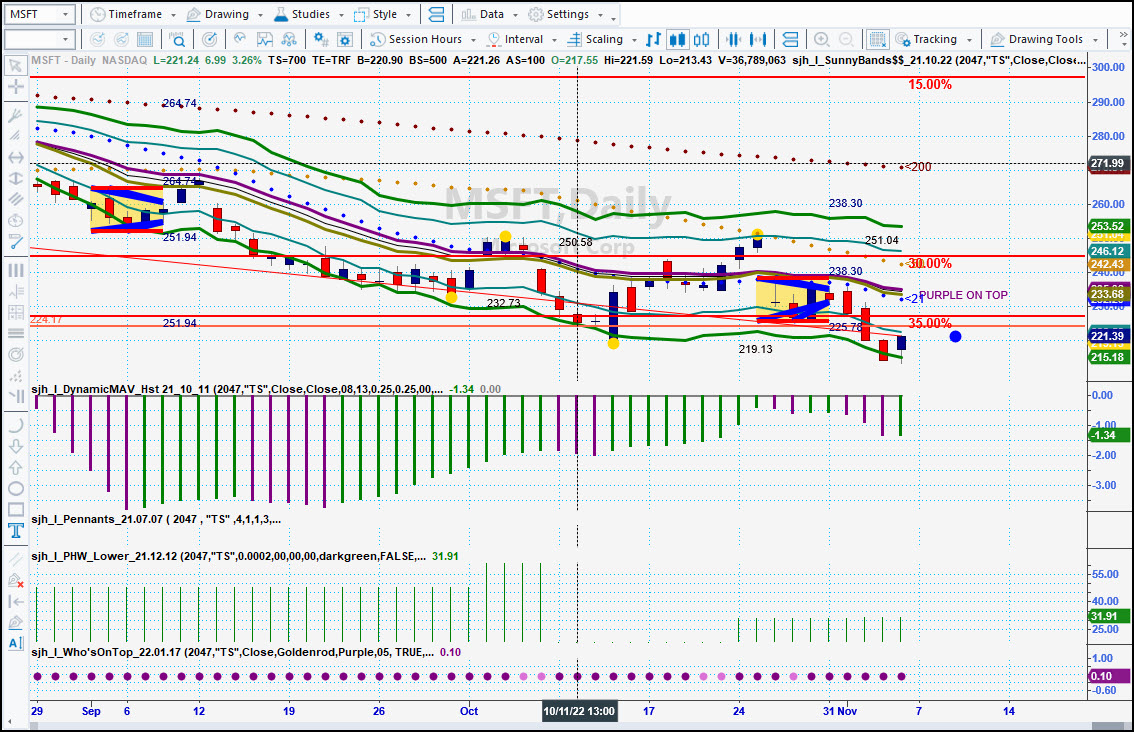
Task: Open the Data menu
Action: [490, 14]
